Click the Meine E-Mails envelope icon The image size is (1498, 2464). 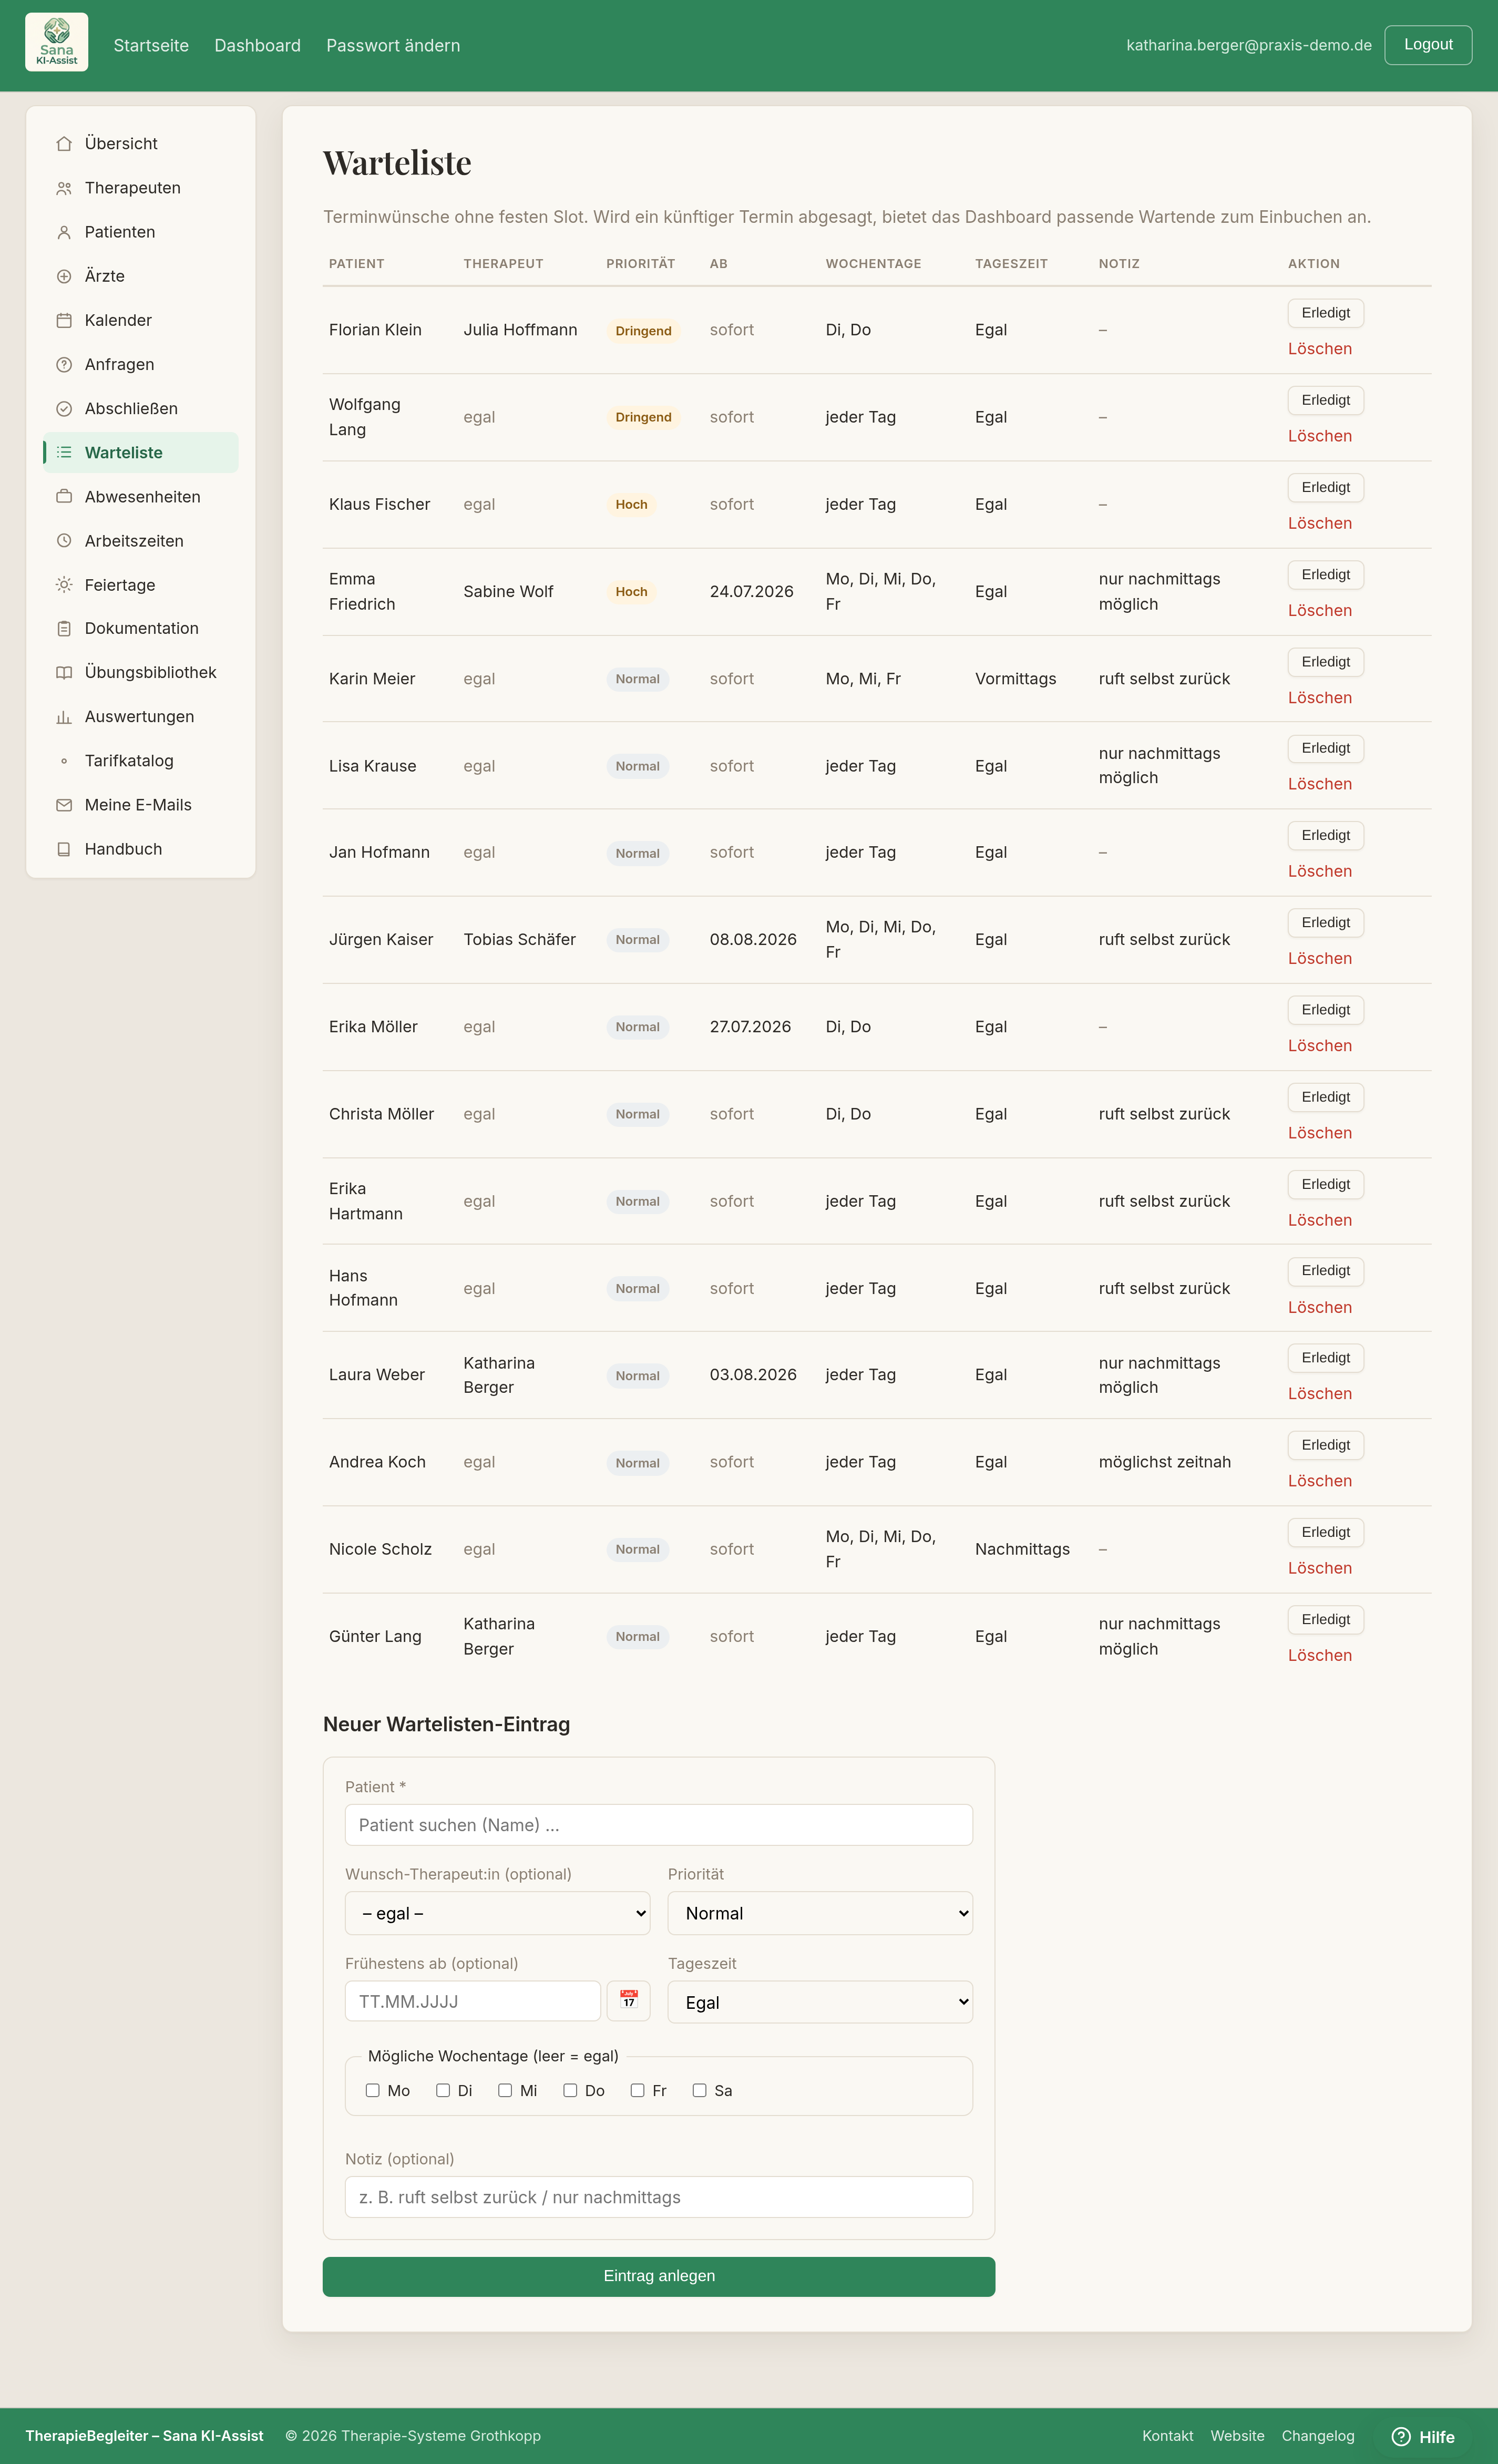click(64, 805)
